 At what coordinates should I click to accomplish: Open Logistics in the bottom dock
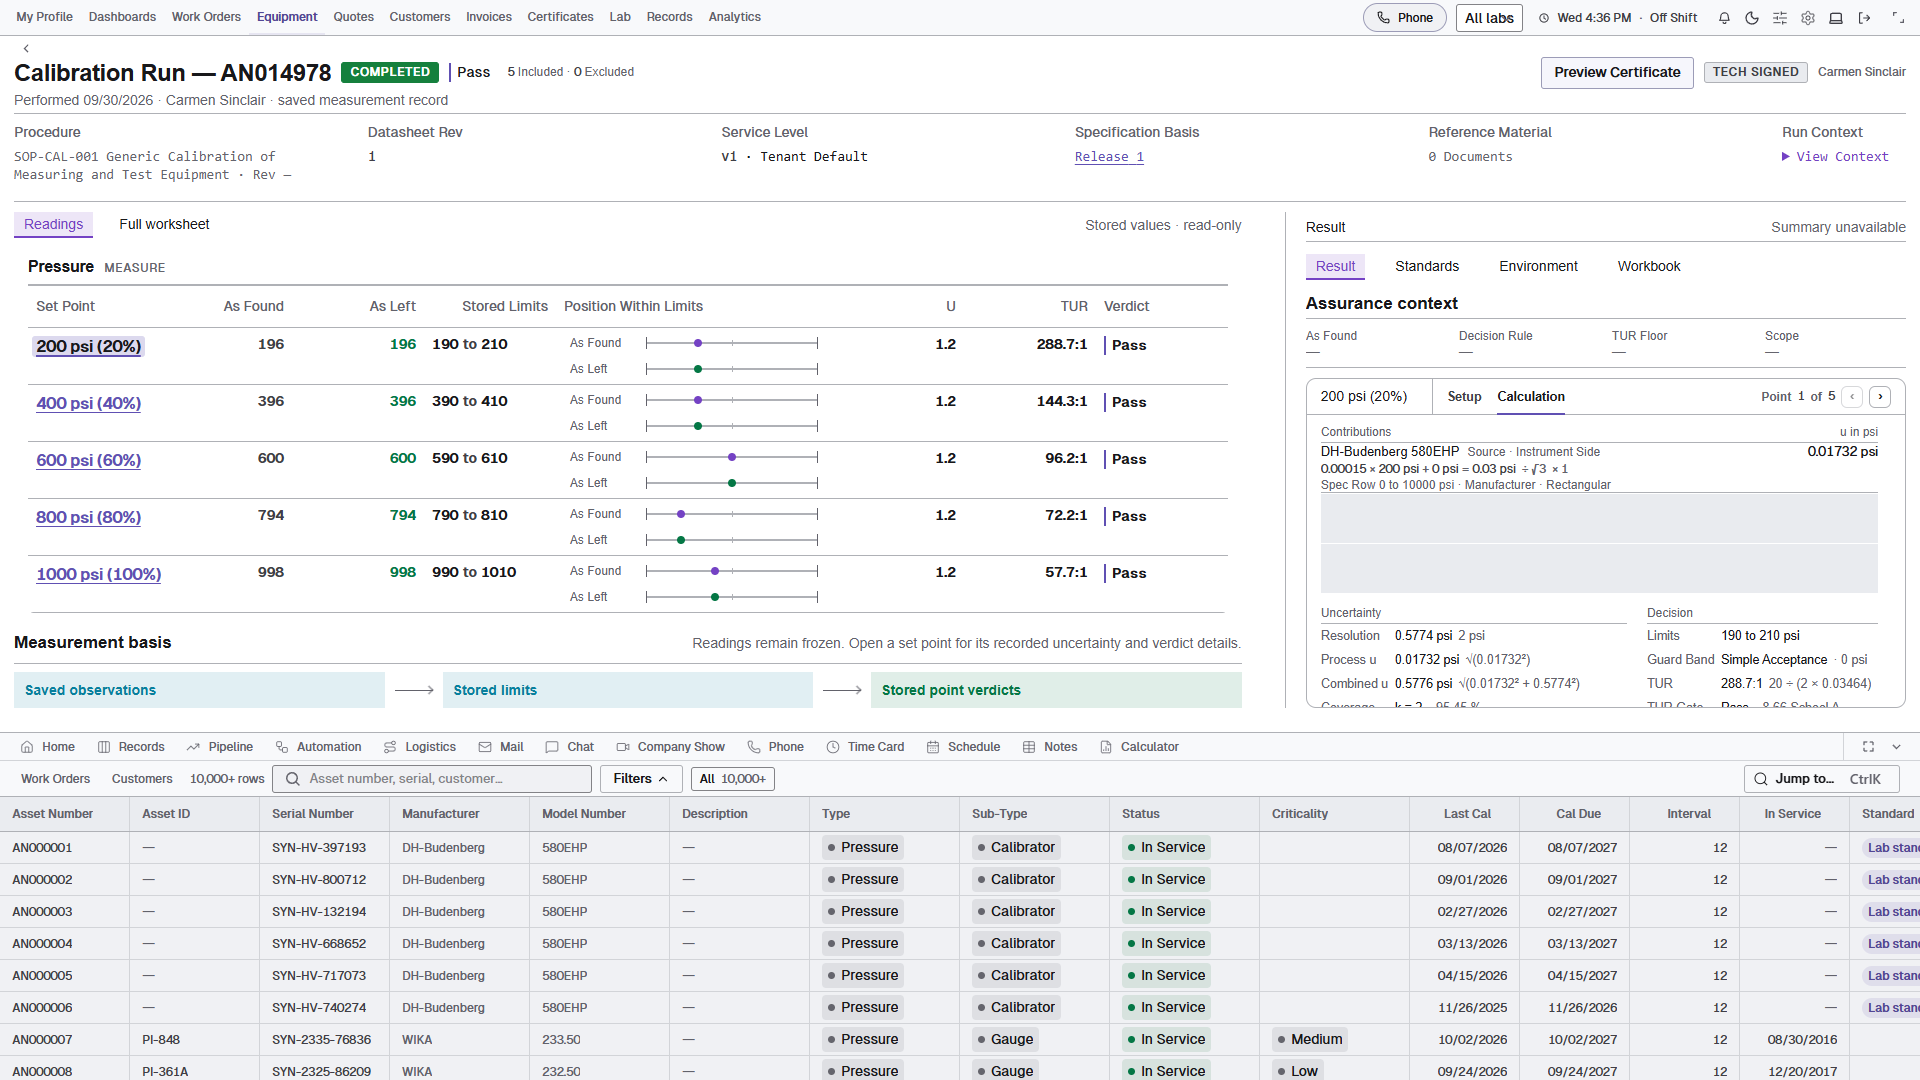click(420, 747)
